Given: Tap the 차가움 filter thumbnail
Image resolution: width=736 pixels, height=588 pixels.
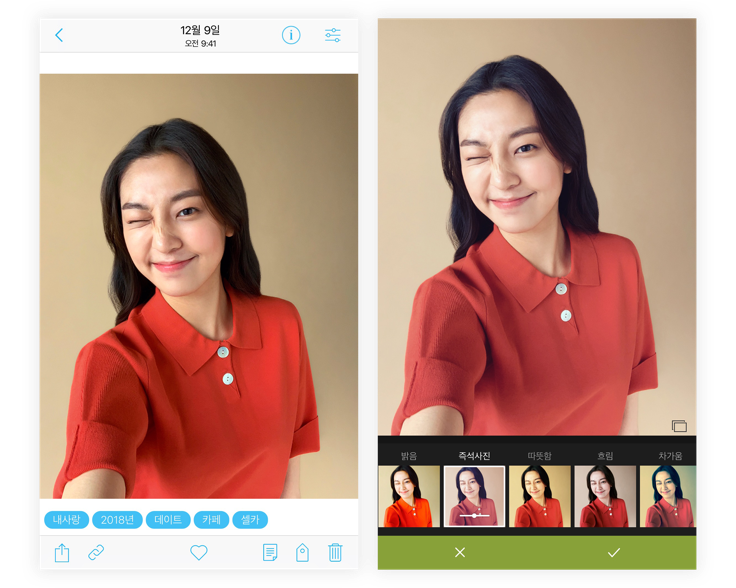Looking at the screenshot, I should (x=668, y=496).
